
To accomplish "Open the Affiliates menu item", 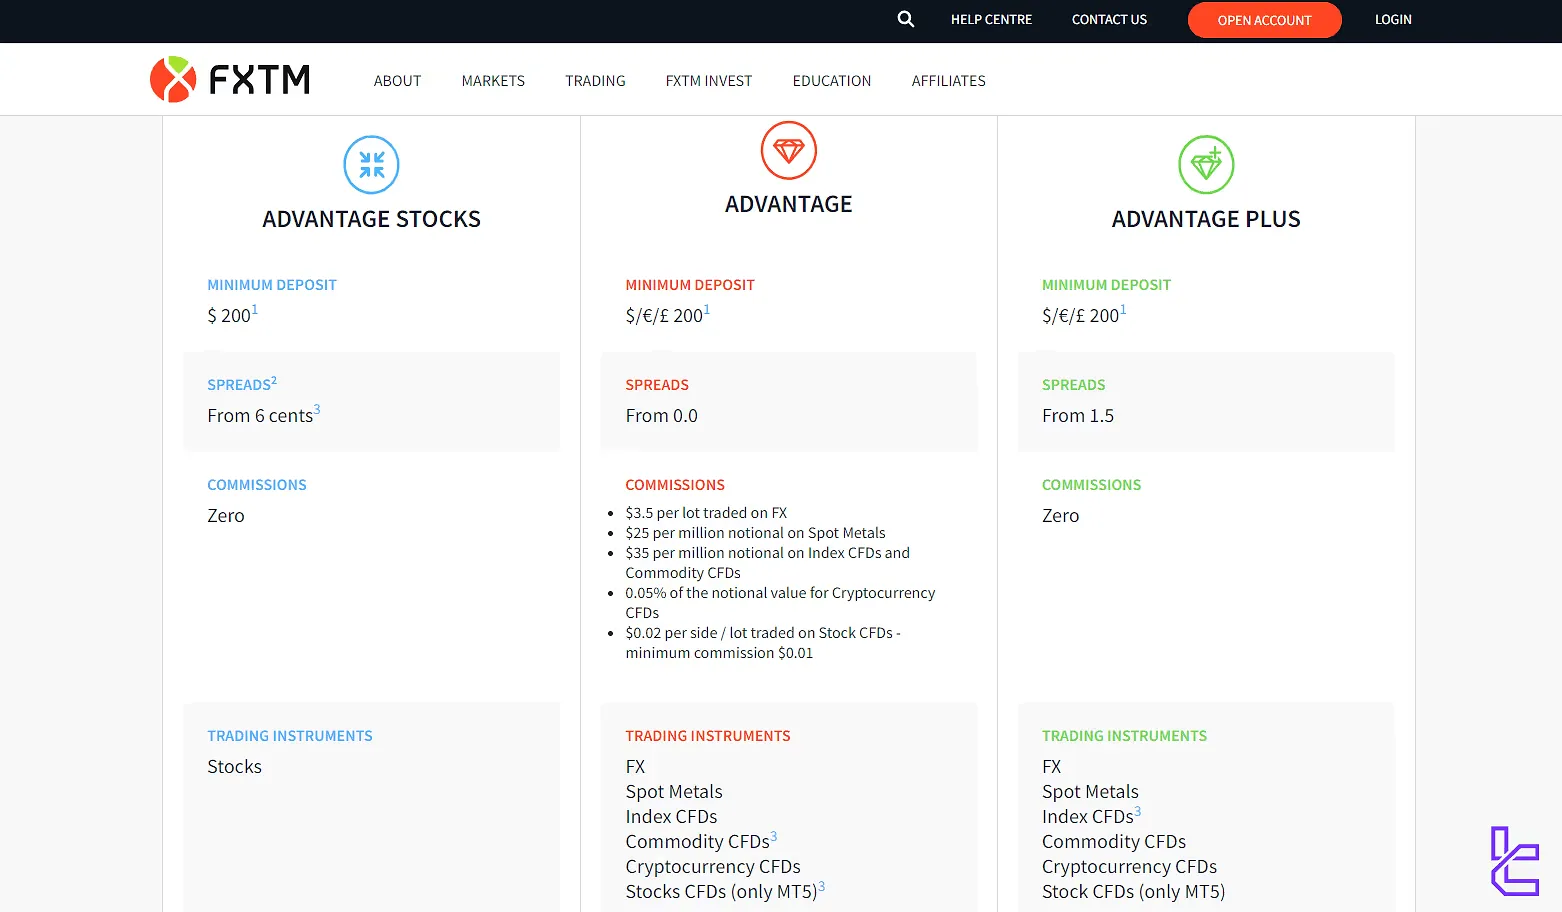I will (948, 81).
